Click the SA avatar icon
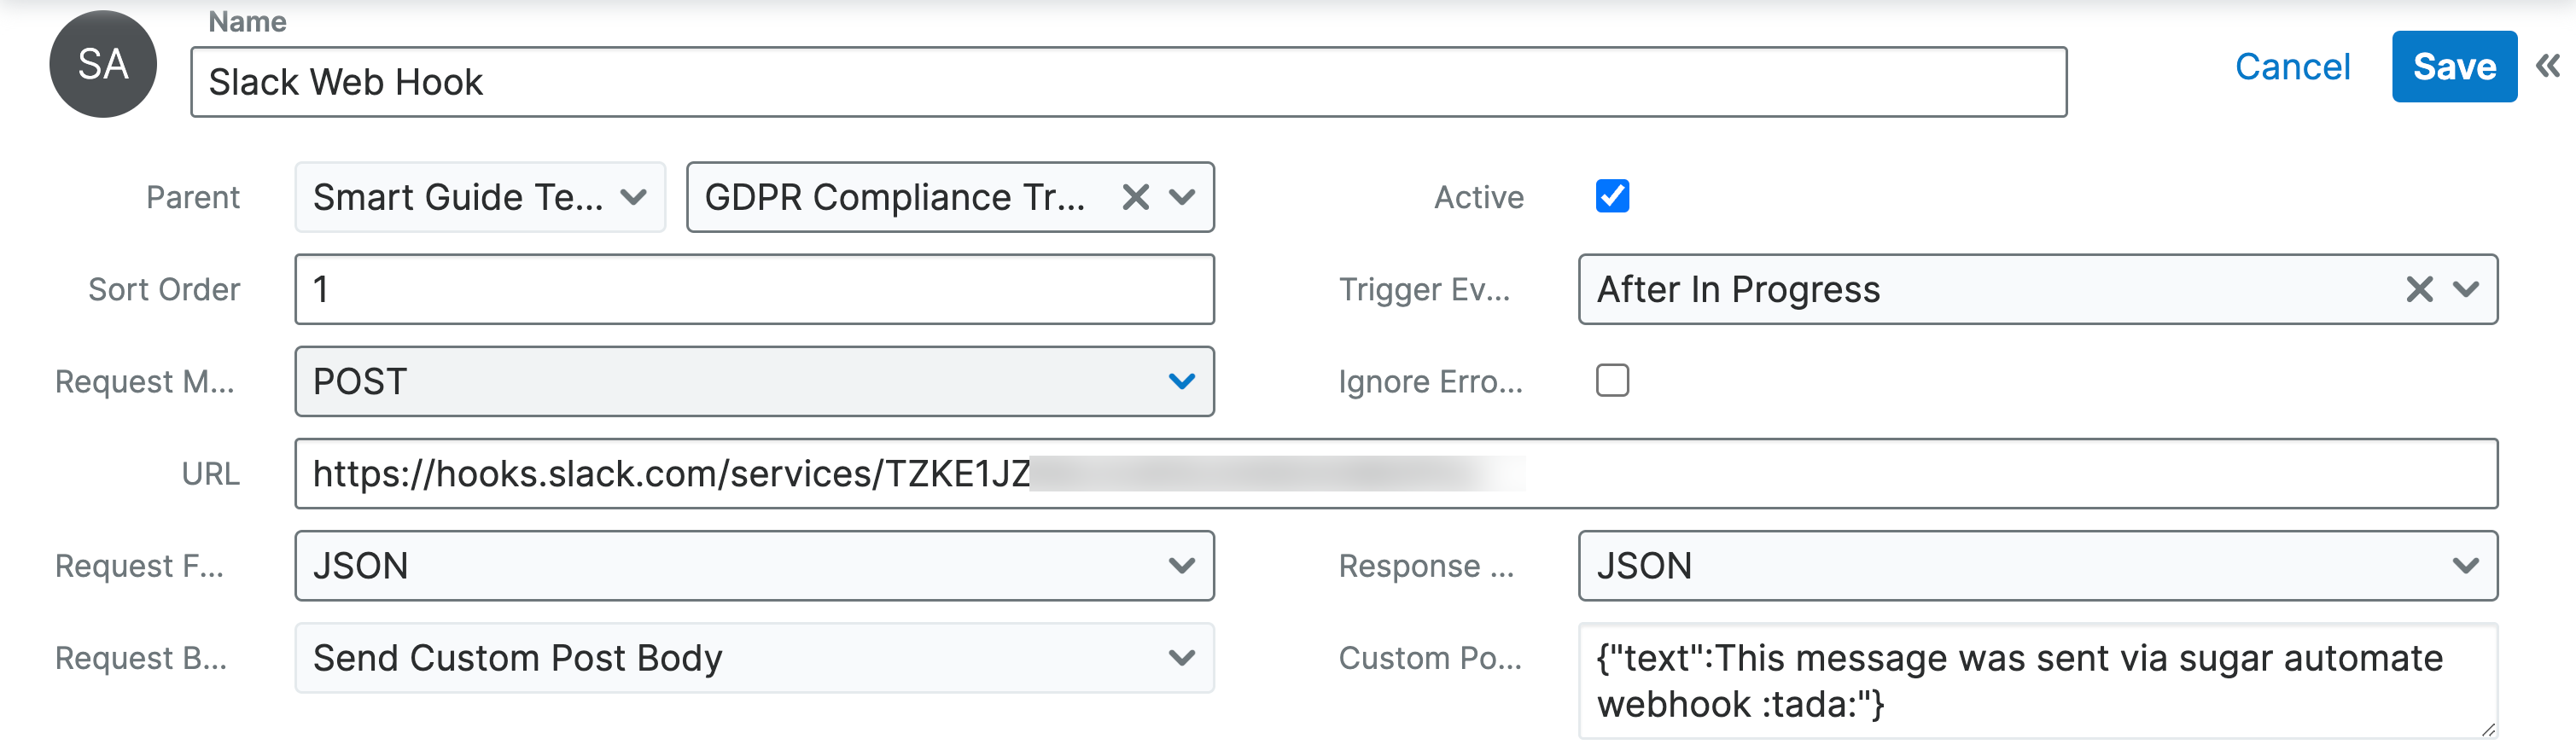Image resolution: width=2576 pixels, height=756 pixels. [x=103, y=63]
